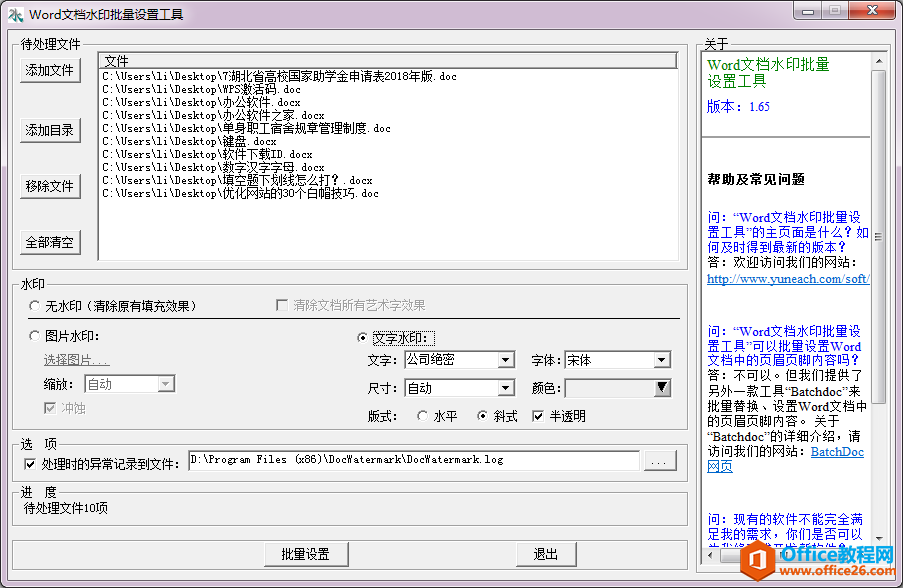Open the 颜色 color picker dropdown

(662, 388)
